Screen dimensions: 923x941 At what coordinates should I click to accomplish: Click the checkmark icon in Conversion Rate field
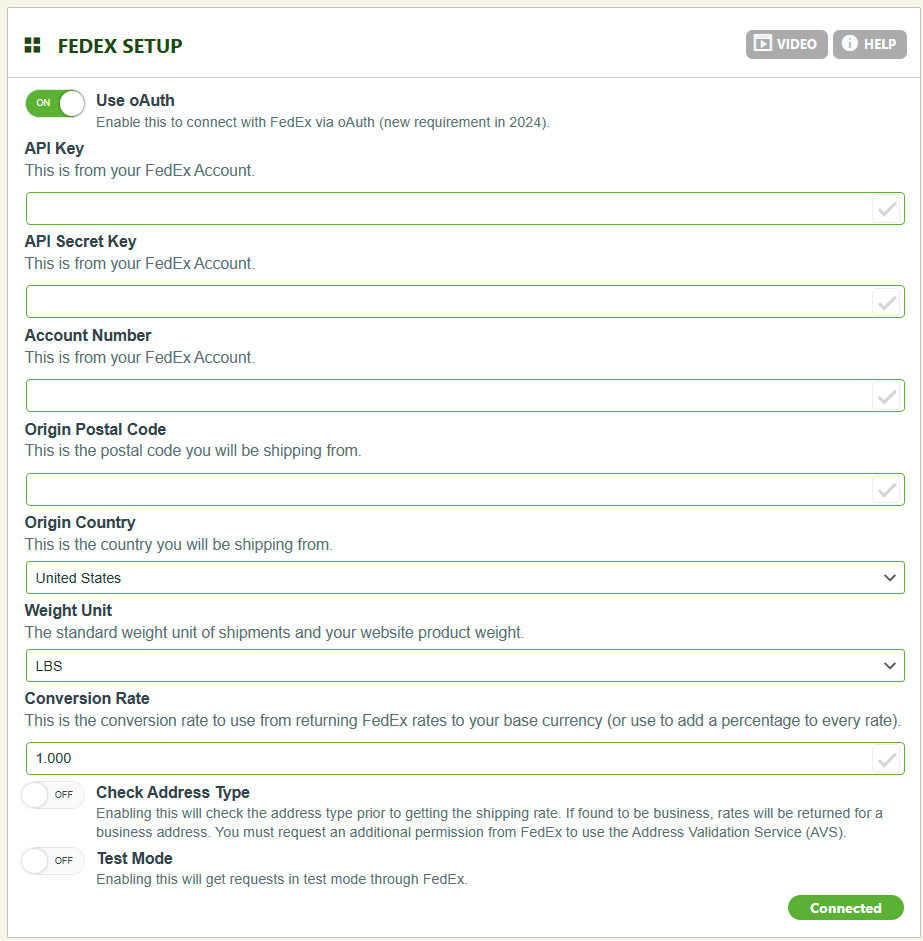point(886,759)
